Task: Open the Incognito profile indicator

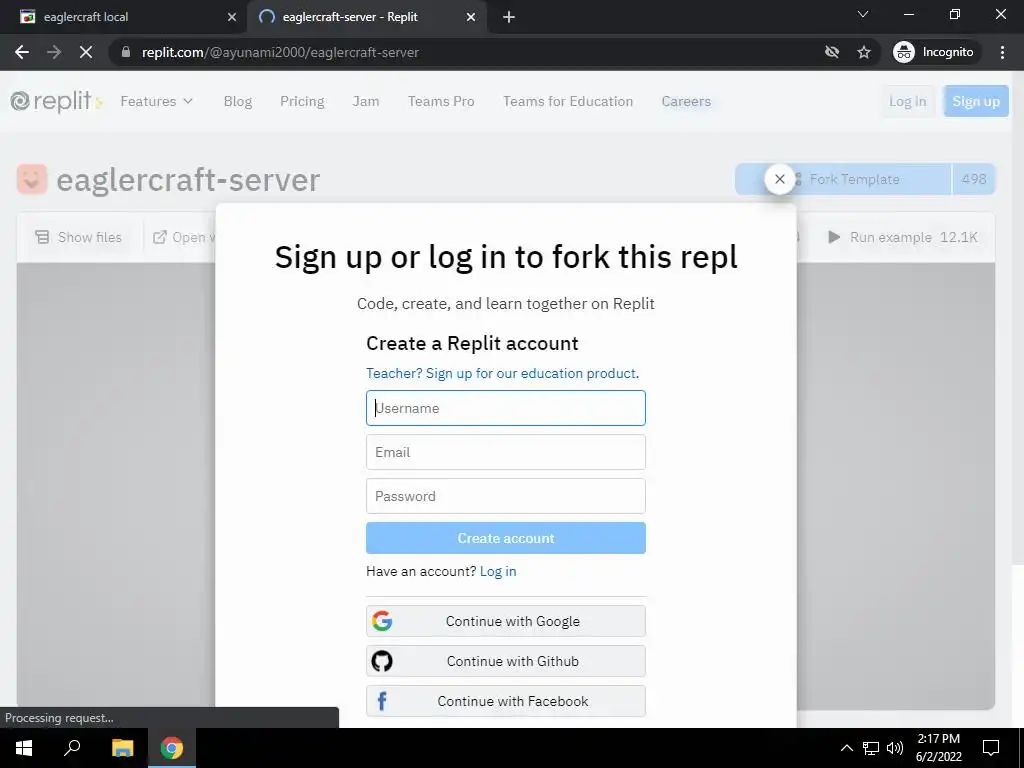Action: 934,52
